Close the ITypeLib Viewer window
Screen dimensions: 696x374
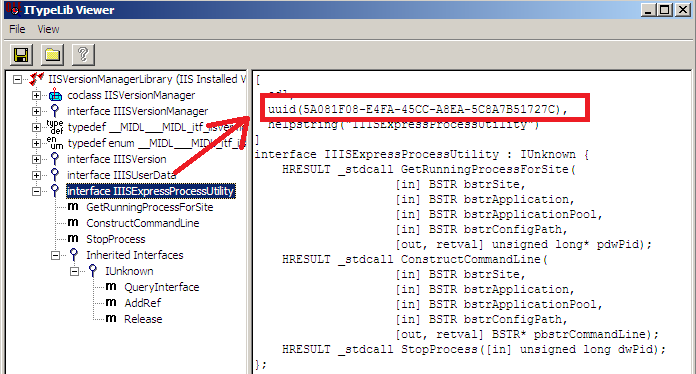pos(682,10)
